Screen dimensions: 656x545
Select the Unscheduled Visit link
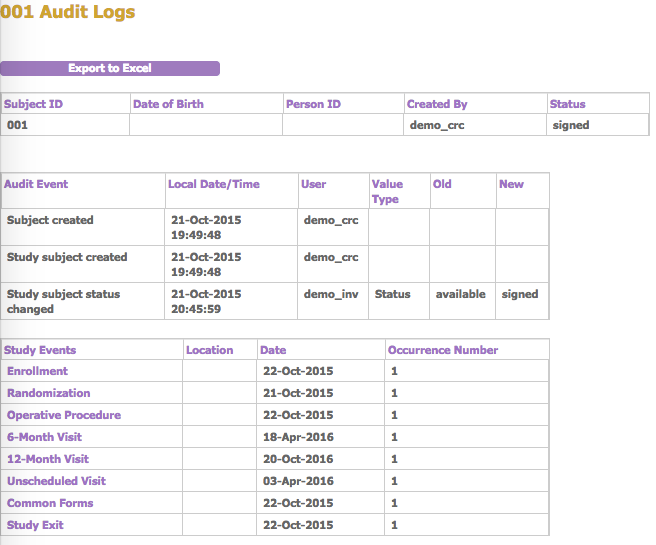point(56,481)
